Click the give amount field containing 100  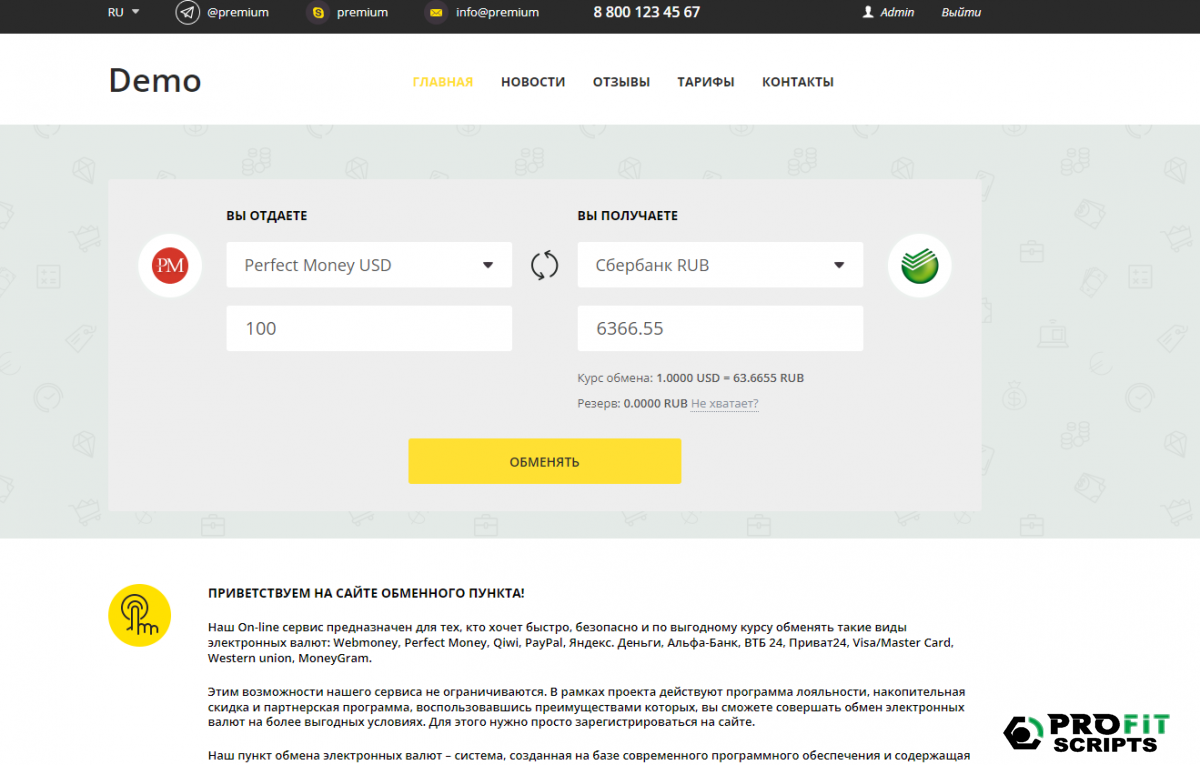point(369,329)
